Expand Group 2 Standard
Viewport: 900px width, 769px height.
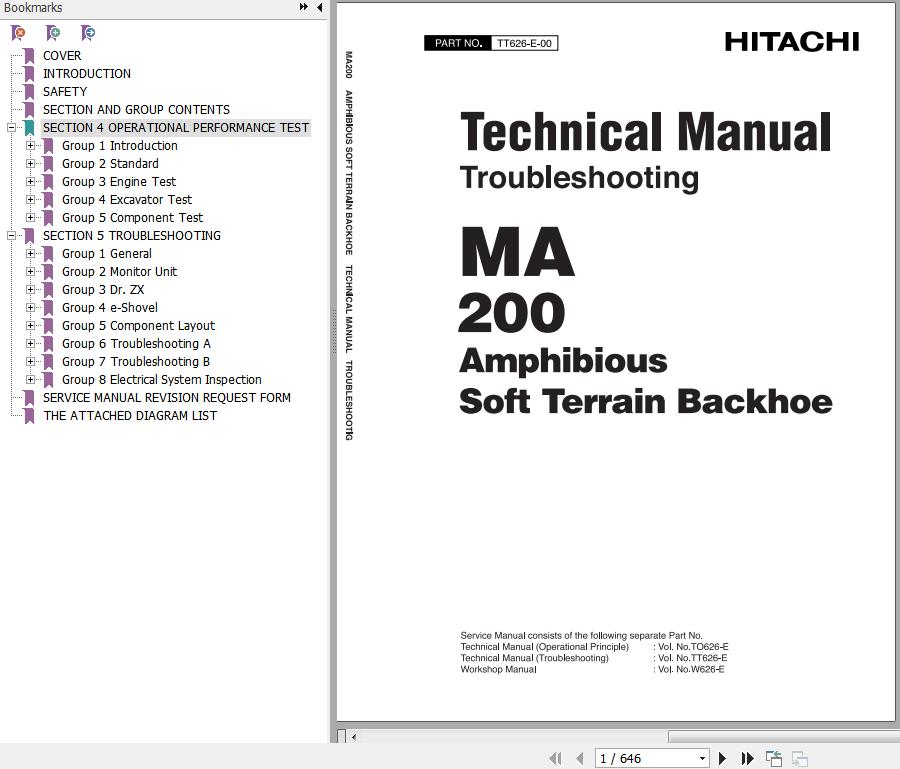30,164
